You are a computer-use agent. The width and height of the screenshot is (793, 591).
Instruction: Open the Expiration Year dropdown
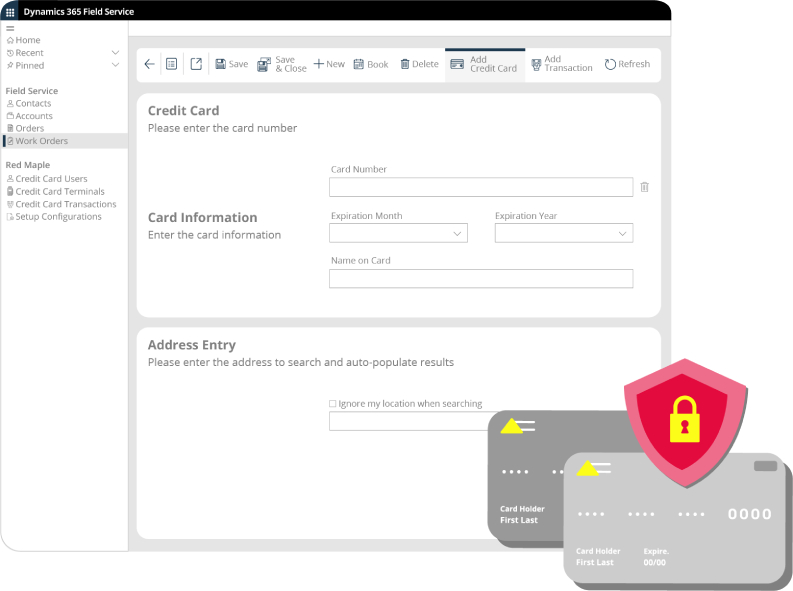(x=564, y=233)
